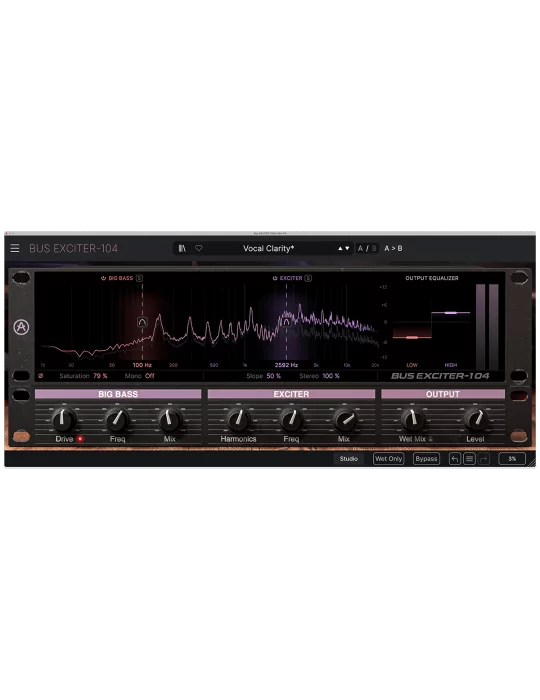
Task: Toggle the Exciter power button
Action: pyautogui.click(x=275, y=278)
